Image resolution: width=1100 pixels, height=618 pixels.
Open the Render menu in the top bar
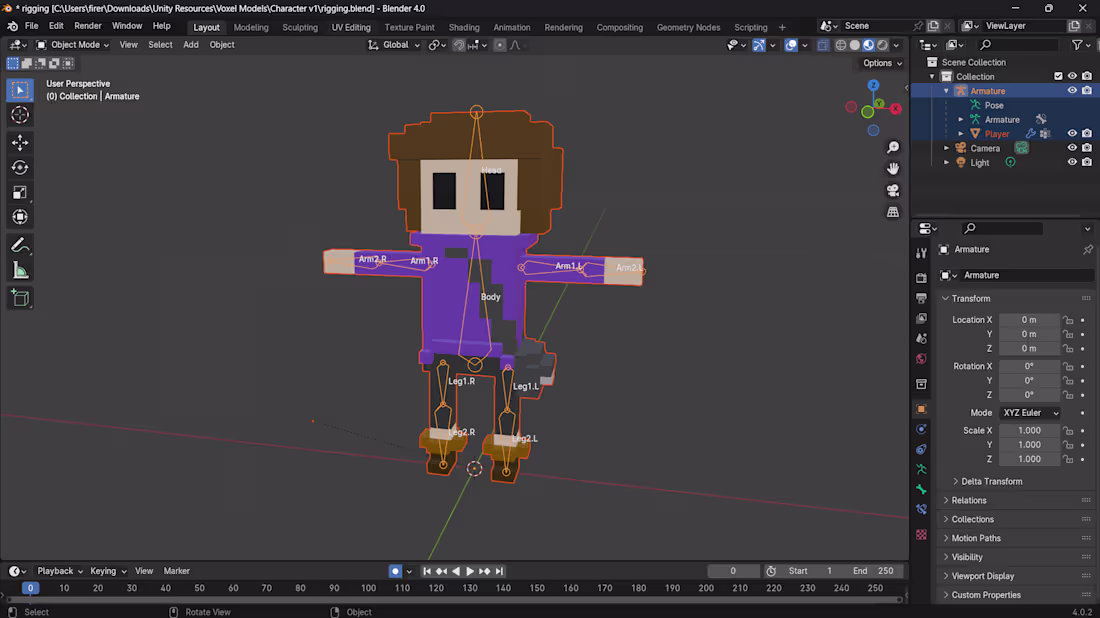[x=87, y=25]
